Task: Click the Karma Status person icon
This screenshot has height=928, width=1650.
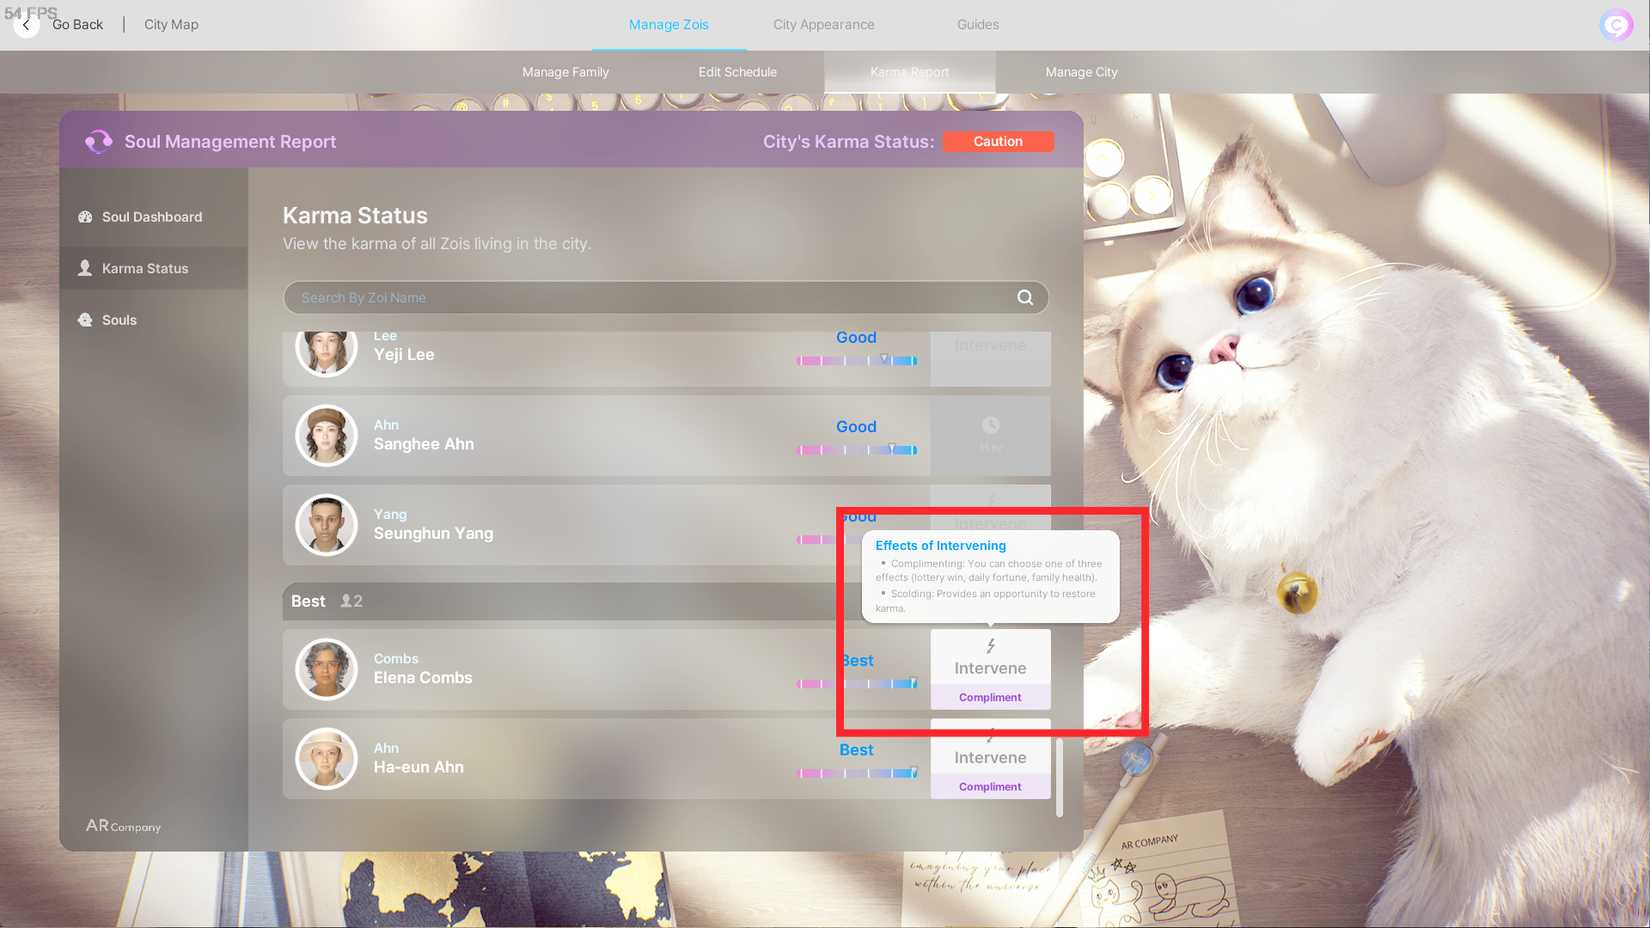Action: 85,268
